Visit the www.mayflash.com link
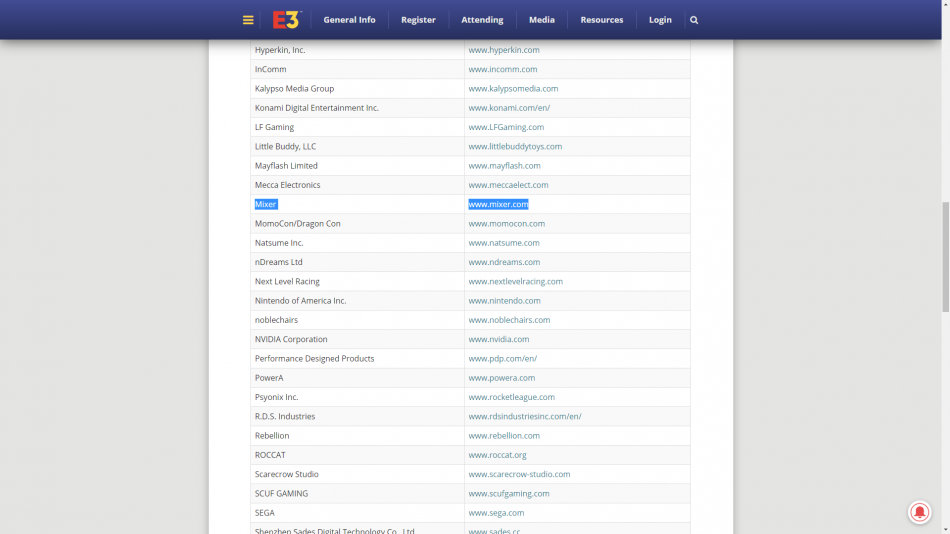 coord(504,165)
